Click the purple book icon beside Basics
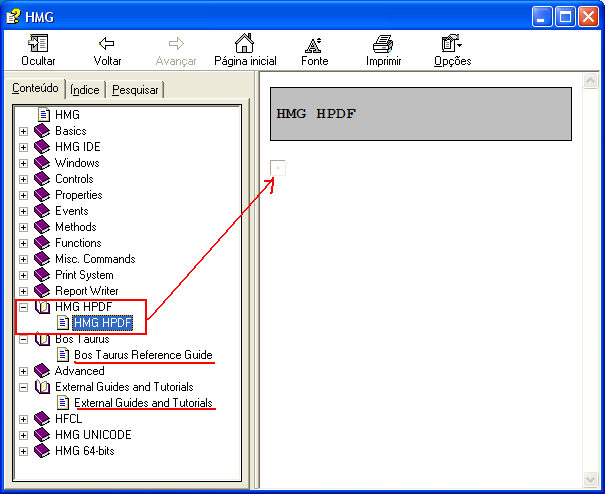The height and width of the screenshot is (494, 605). [x=42, y=131]
